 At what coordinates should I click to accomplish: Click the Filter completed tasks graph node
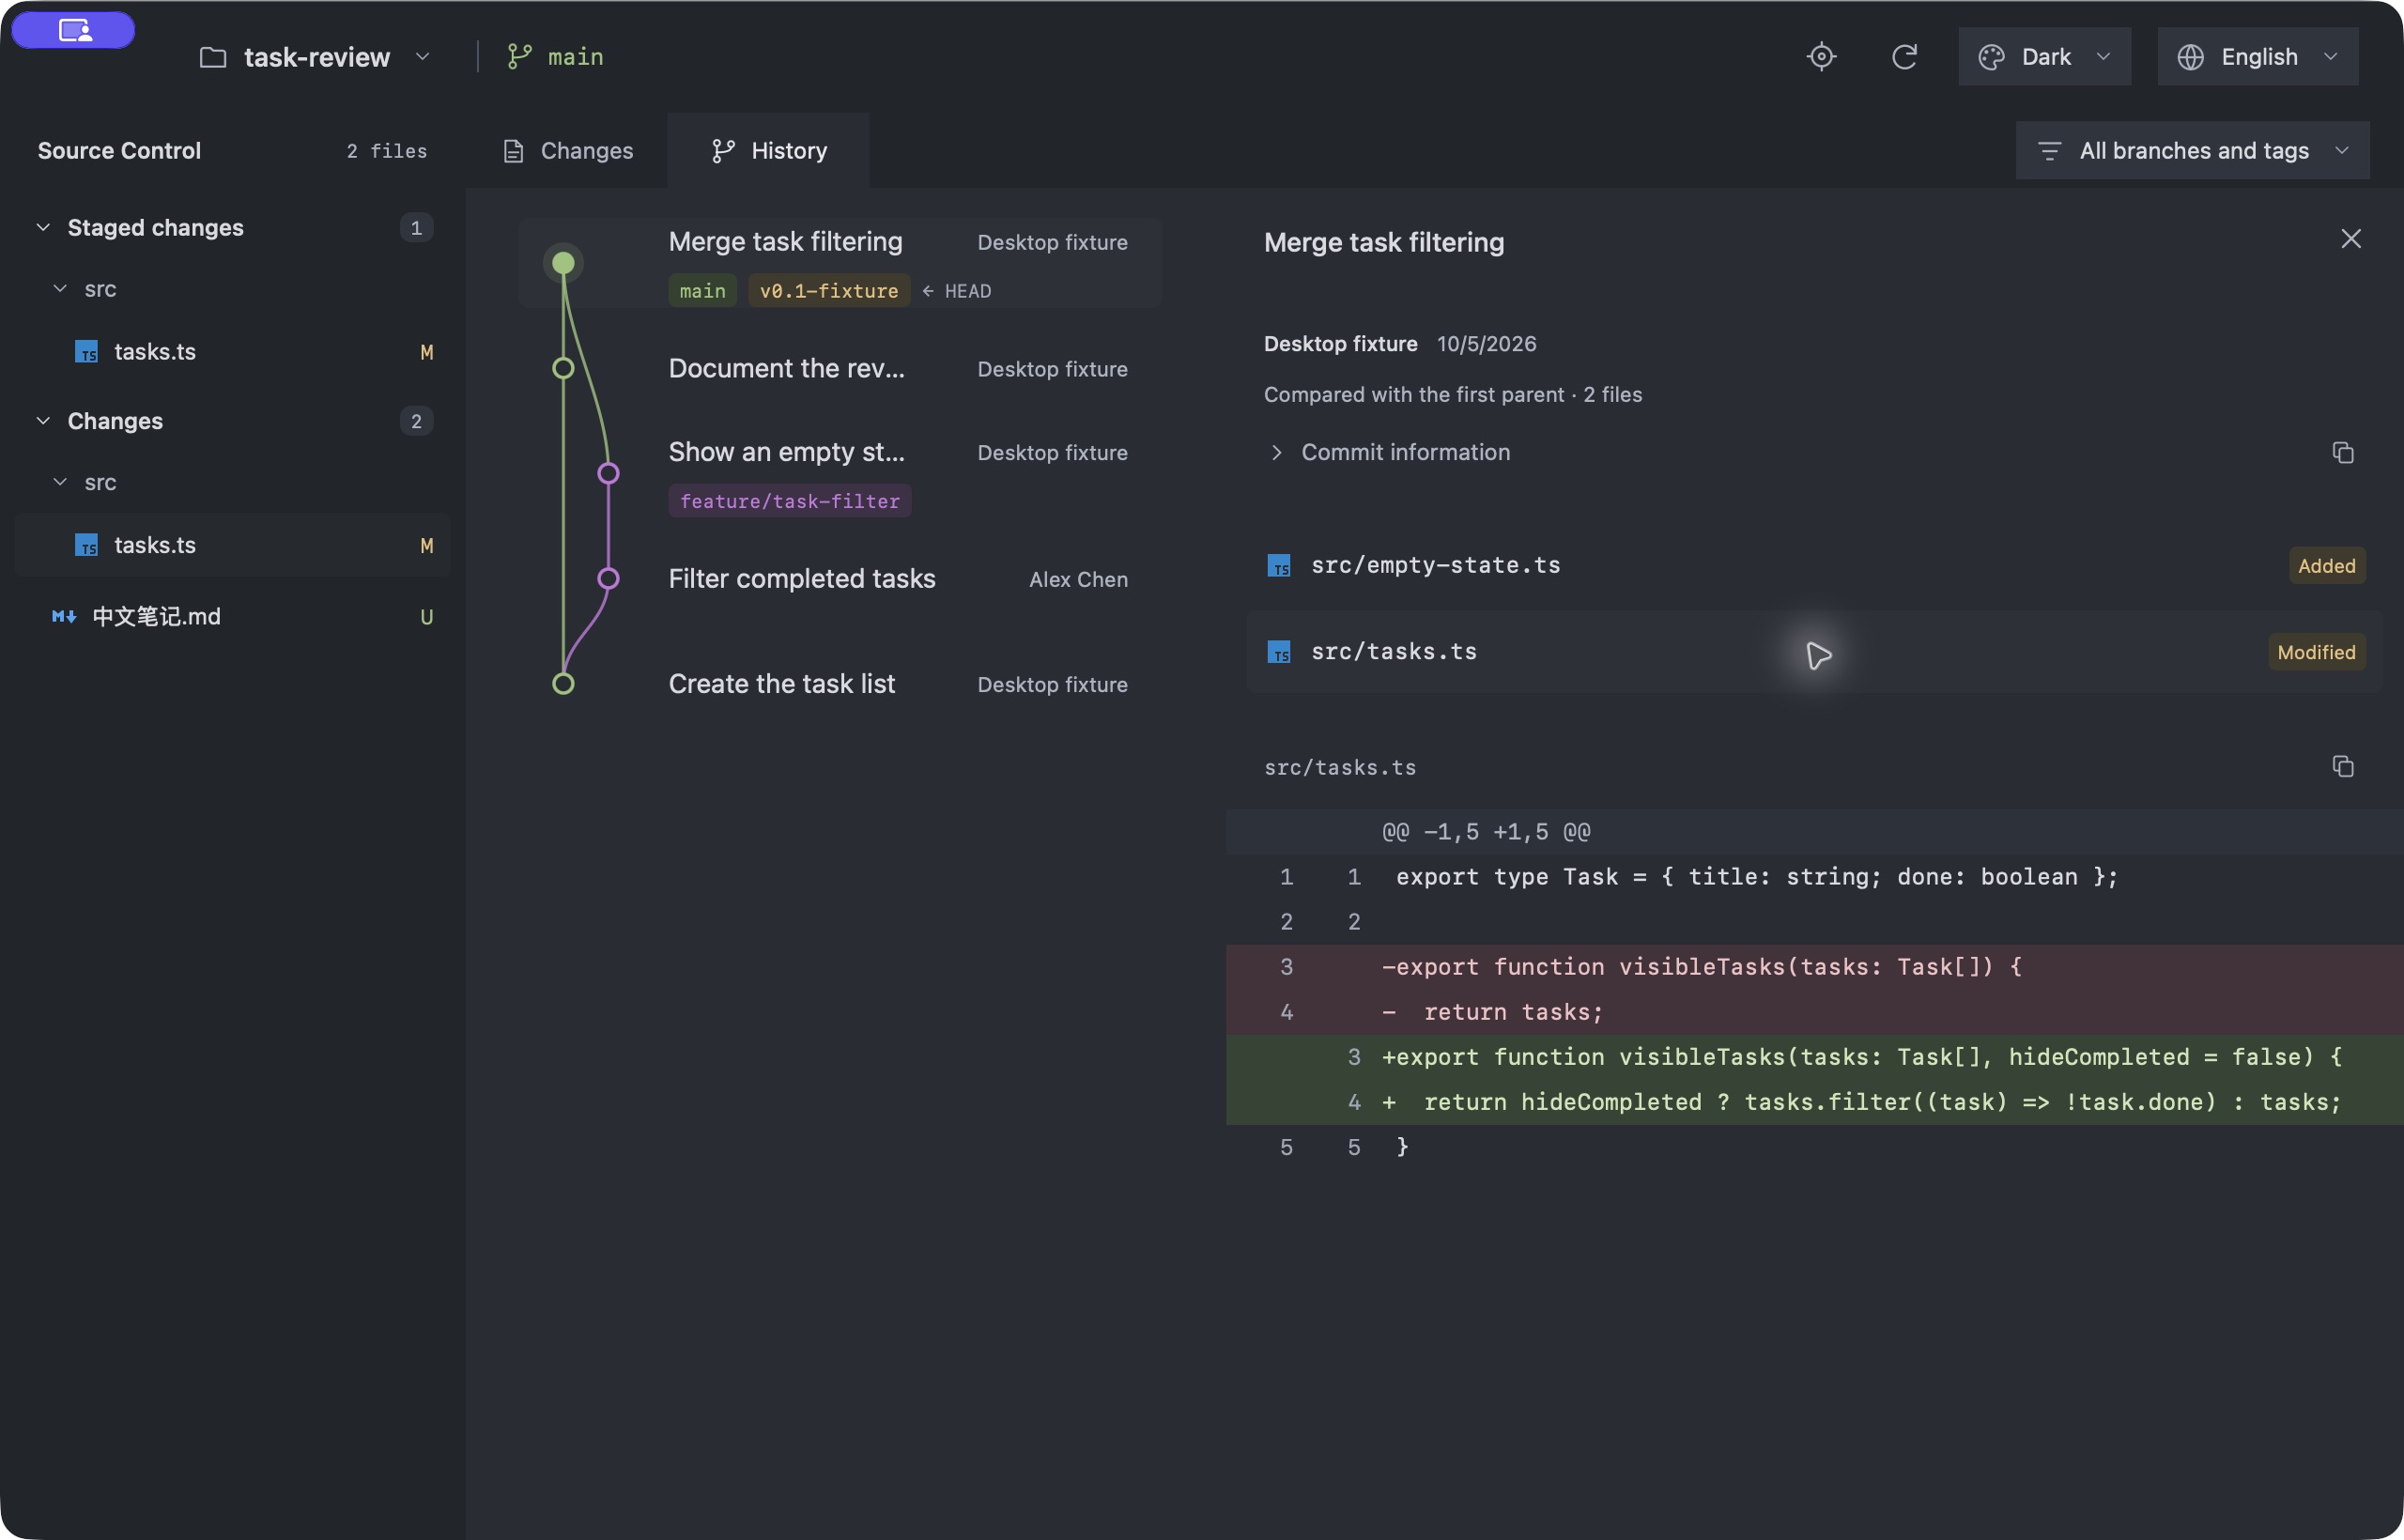tap(608, 578)
